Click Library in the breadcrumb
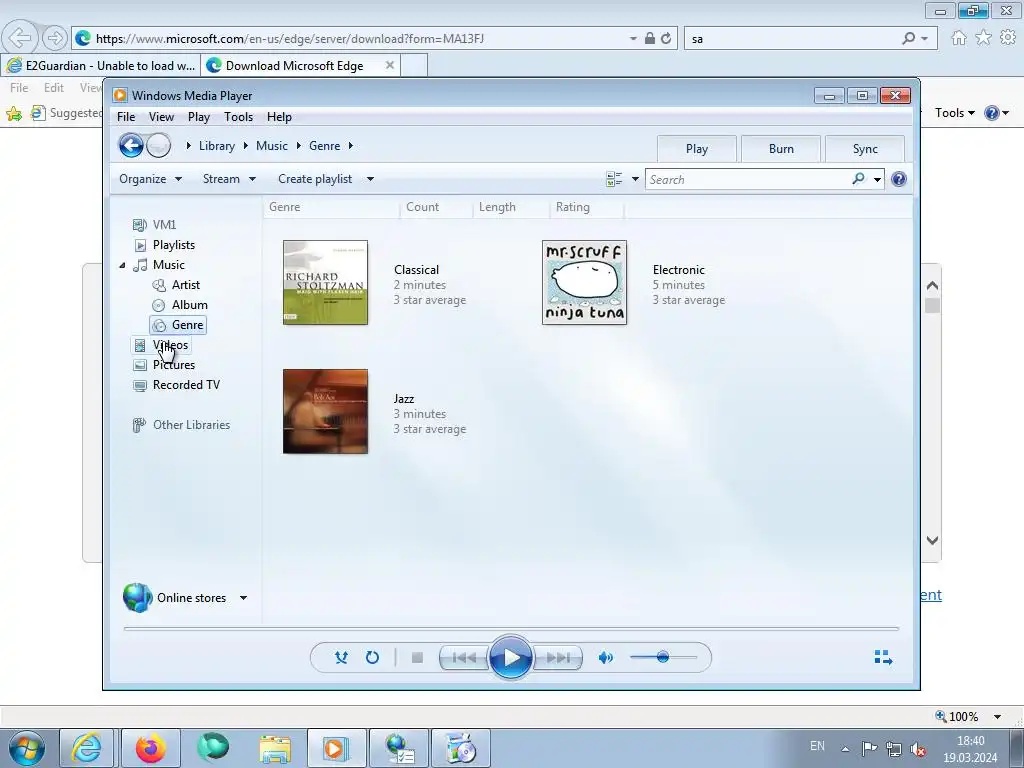The height and width of the screenshot is (768, 1024). pyautogui.click(x=217, y=146)
